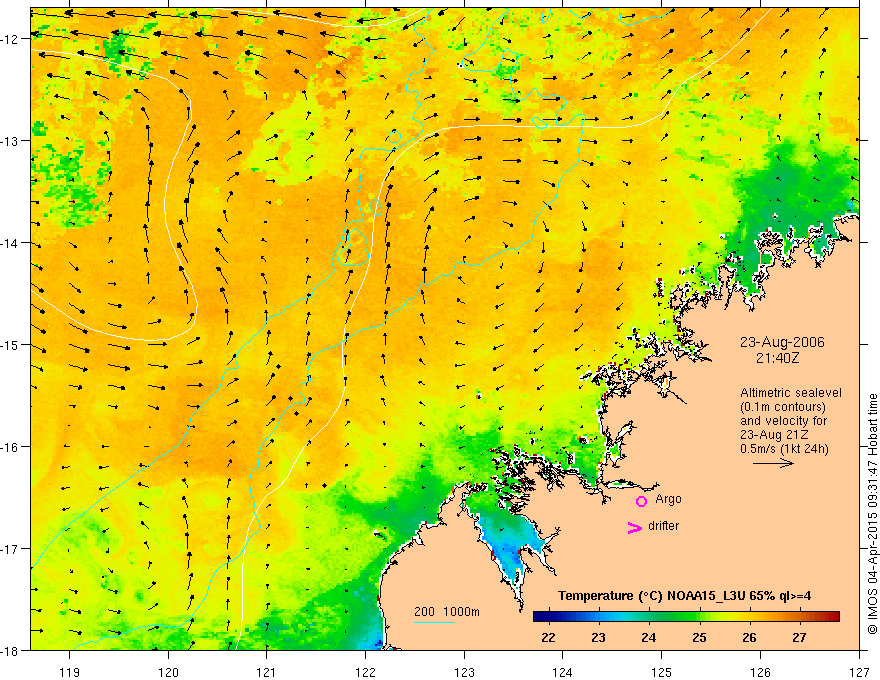
Task: Click the magenta drifter arrowhead legend symbol
Action: pyautogui.click(x=635, y=527)
